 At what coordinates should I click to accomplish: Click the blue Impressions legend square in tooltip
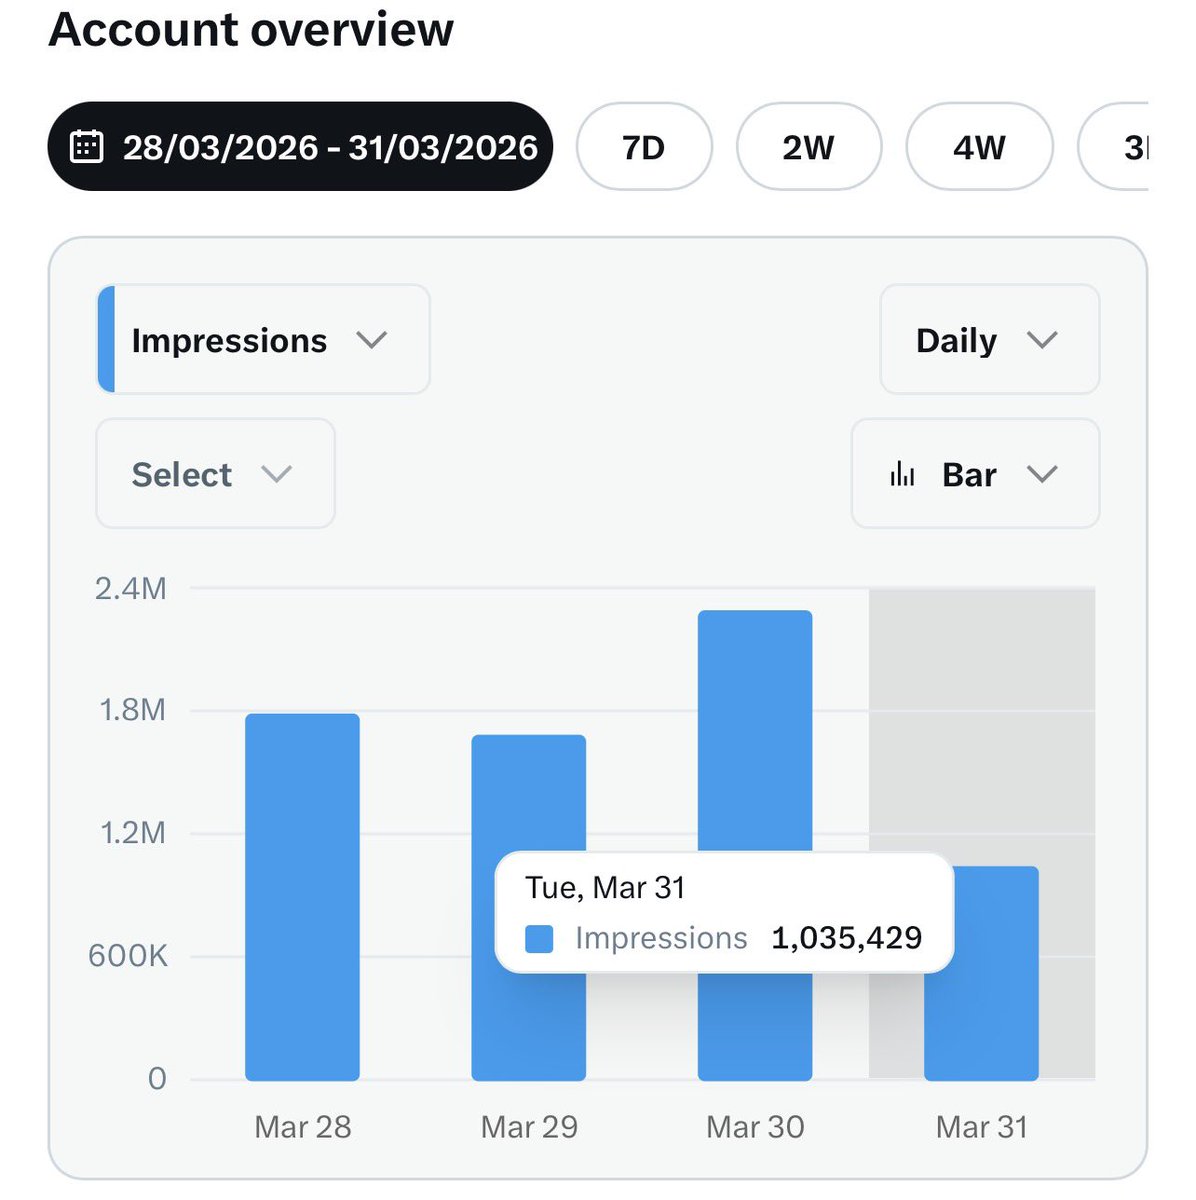[x=539, y=939]
